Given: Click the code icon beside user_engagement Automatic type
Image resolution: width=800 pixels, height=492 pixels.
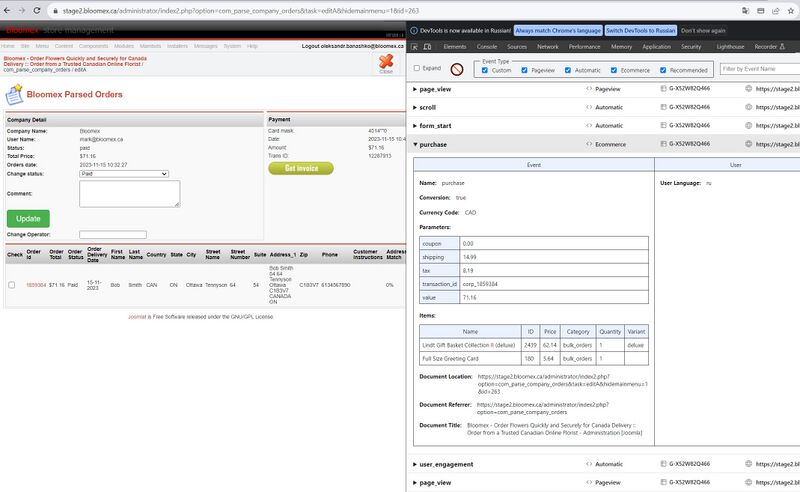Looking at the screenshot, I should 589,464.
